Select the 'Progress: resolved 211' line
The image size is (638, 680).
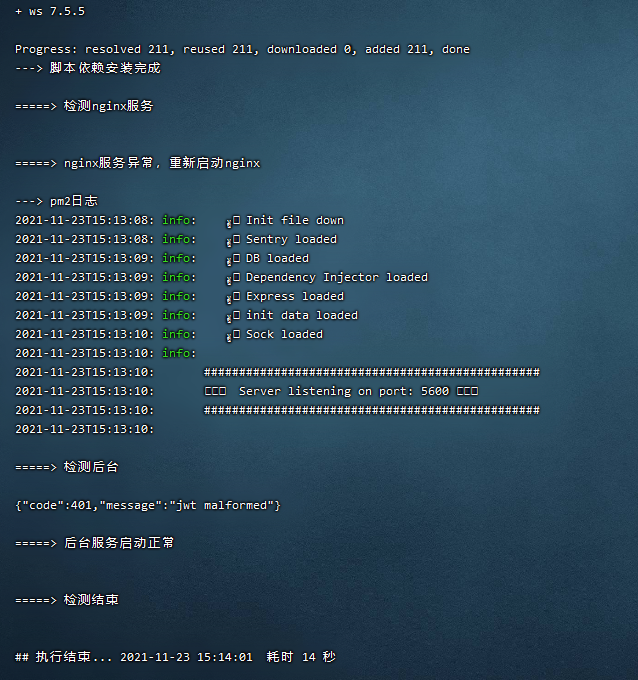[x=242, y=49]
